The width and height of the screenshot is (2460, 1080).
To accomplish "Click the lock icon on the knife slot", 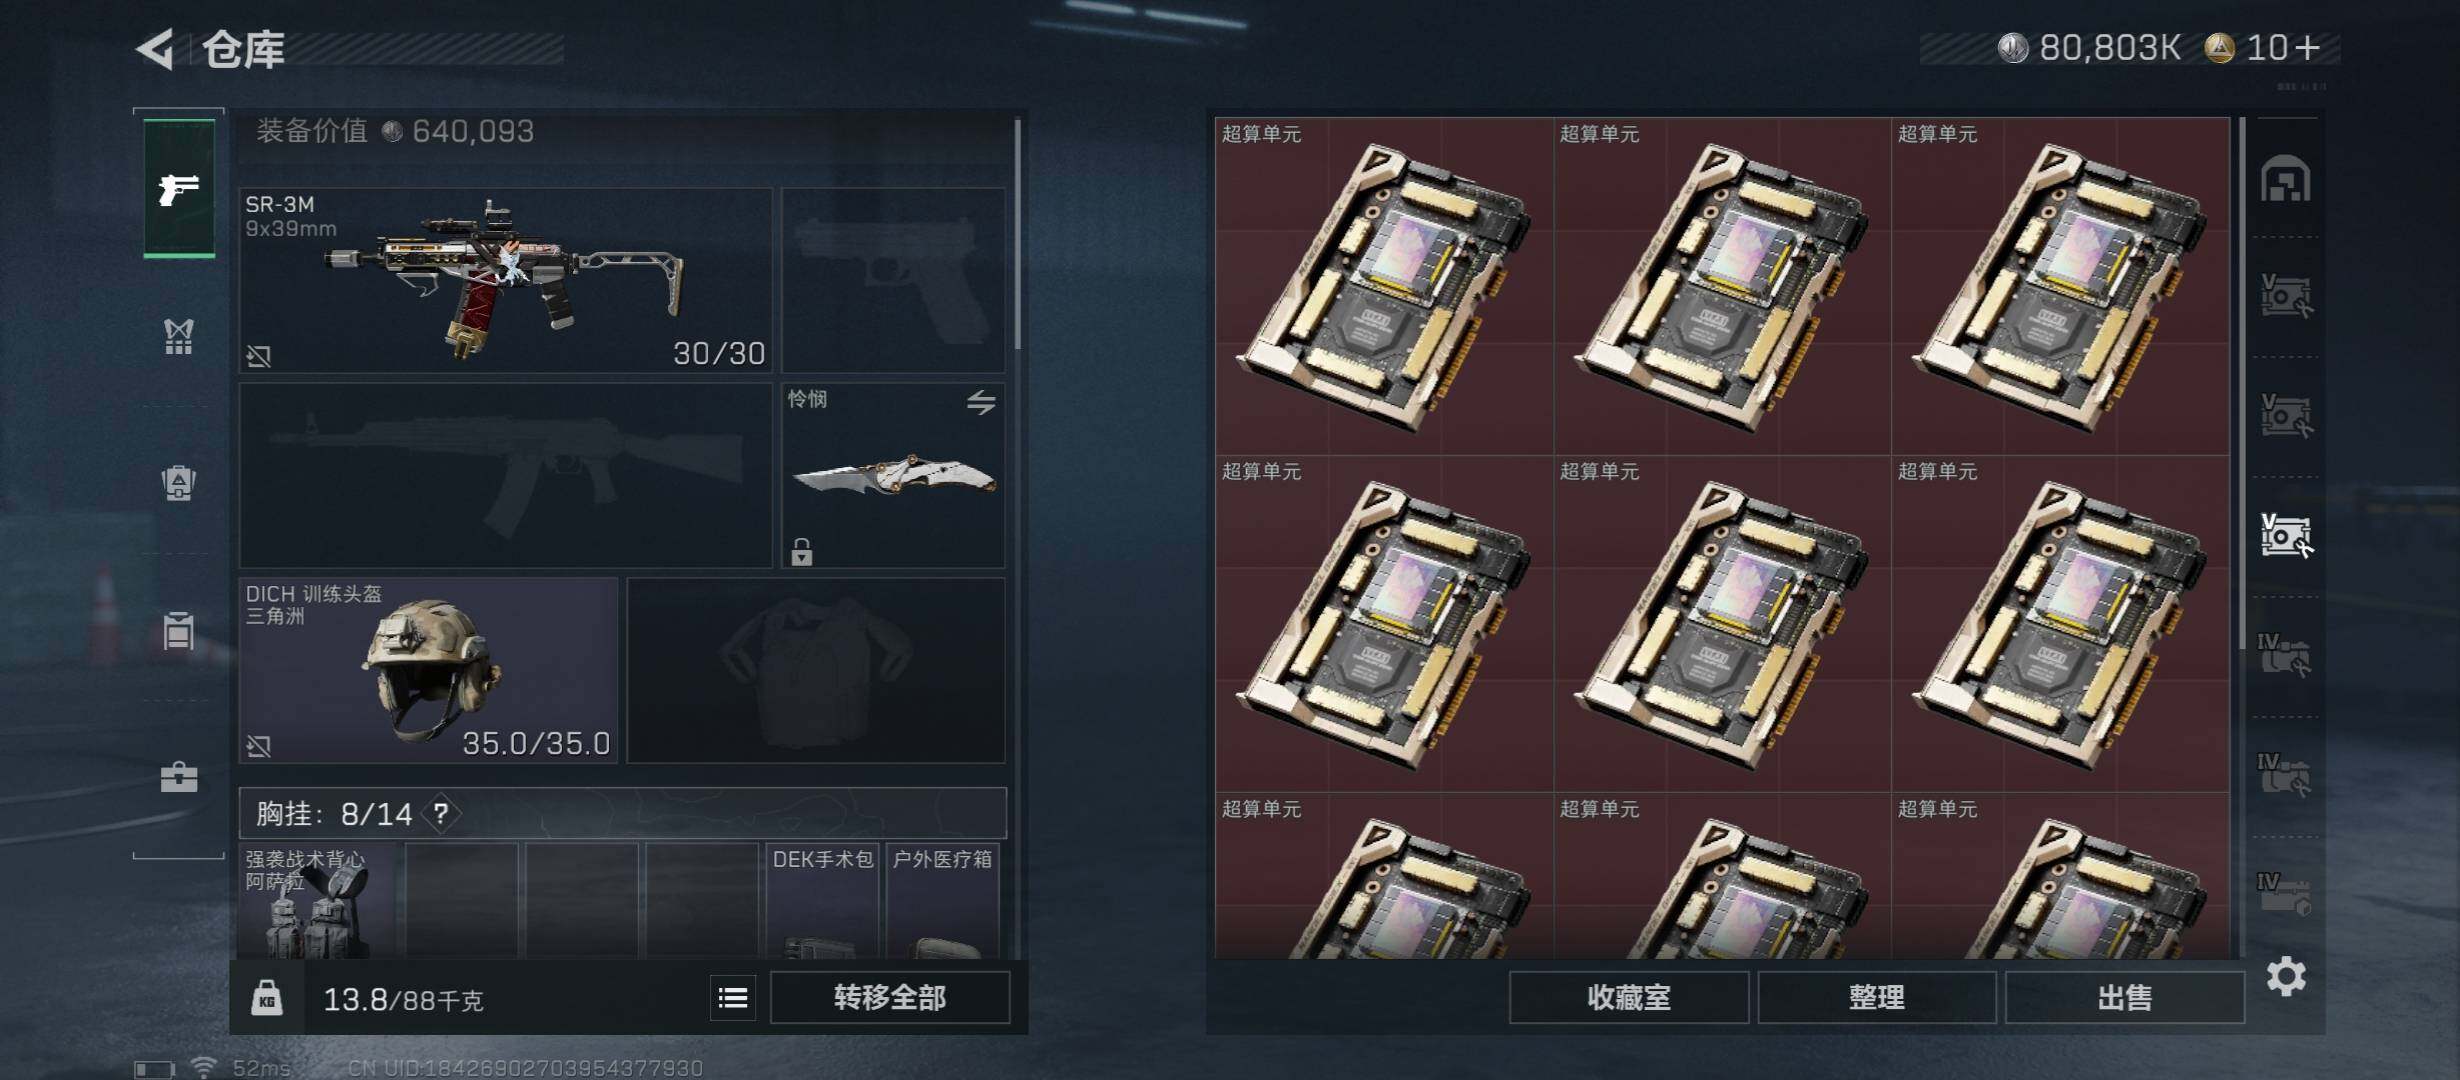I will pos(802,551).
